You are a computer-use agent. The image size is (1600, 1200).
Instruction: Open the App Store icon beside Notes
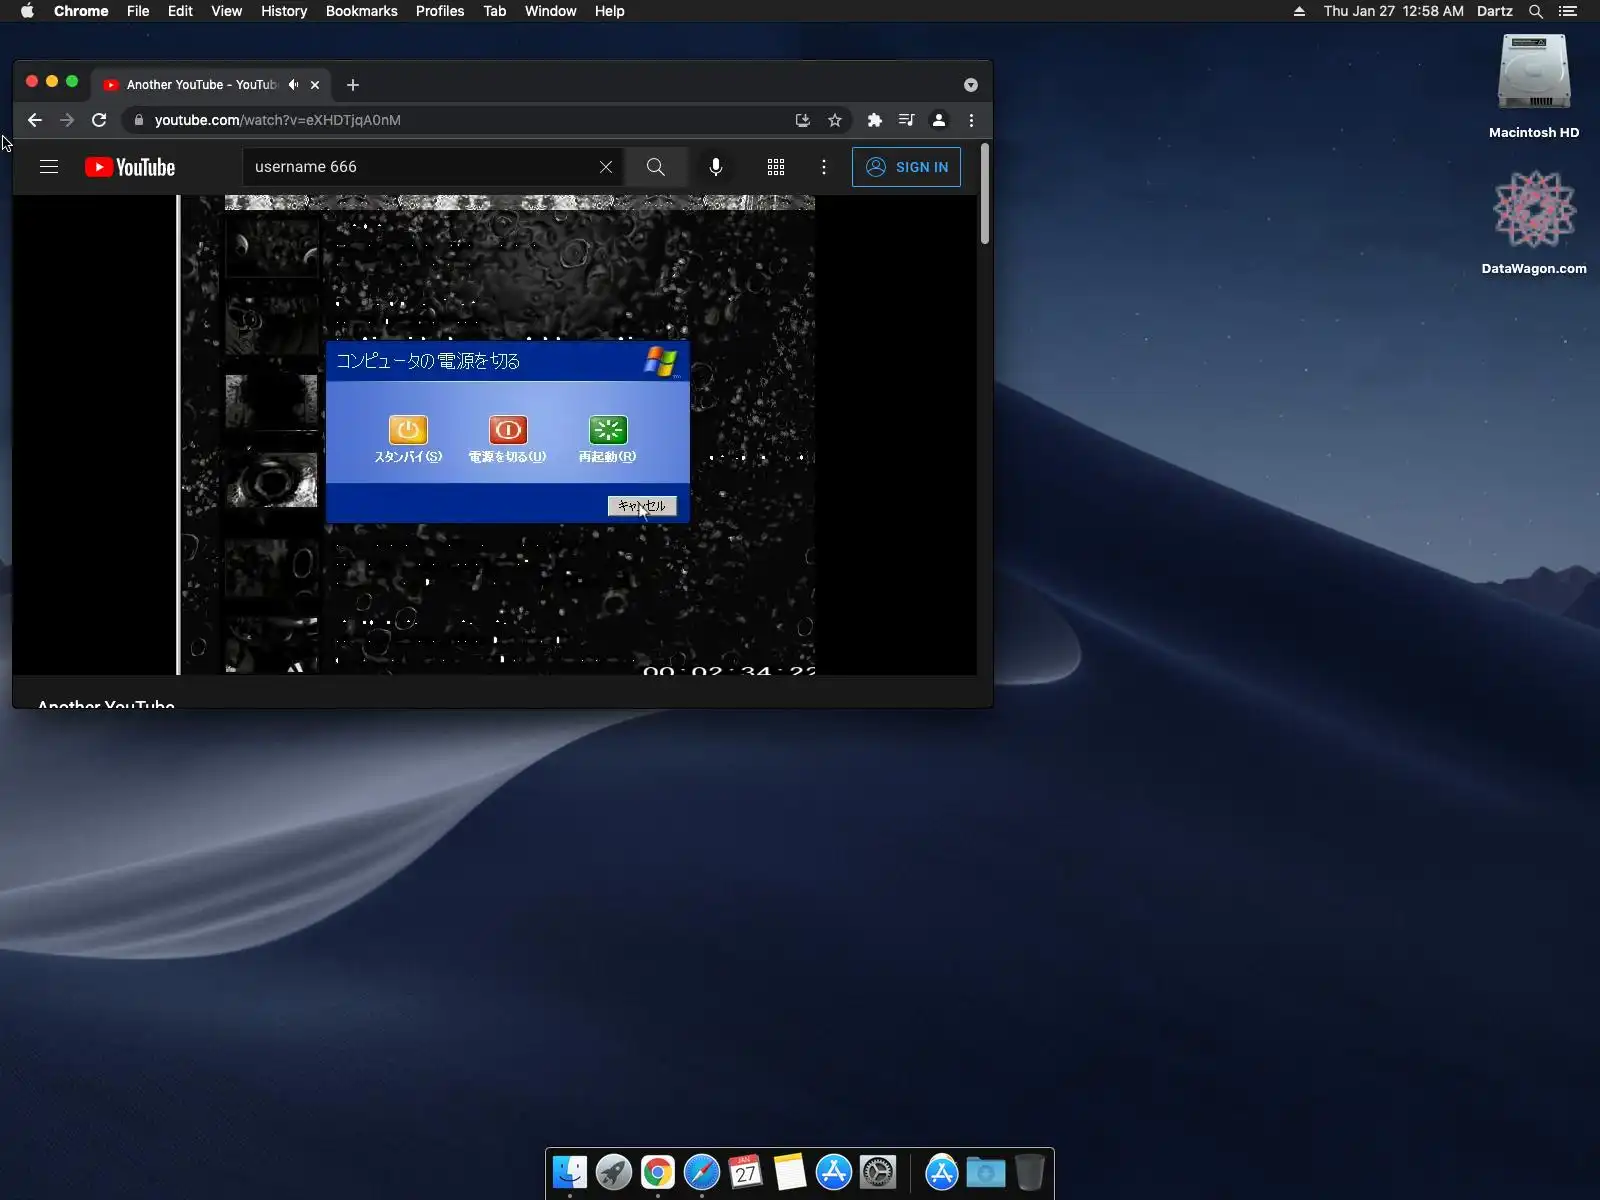(834, 1172)
